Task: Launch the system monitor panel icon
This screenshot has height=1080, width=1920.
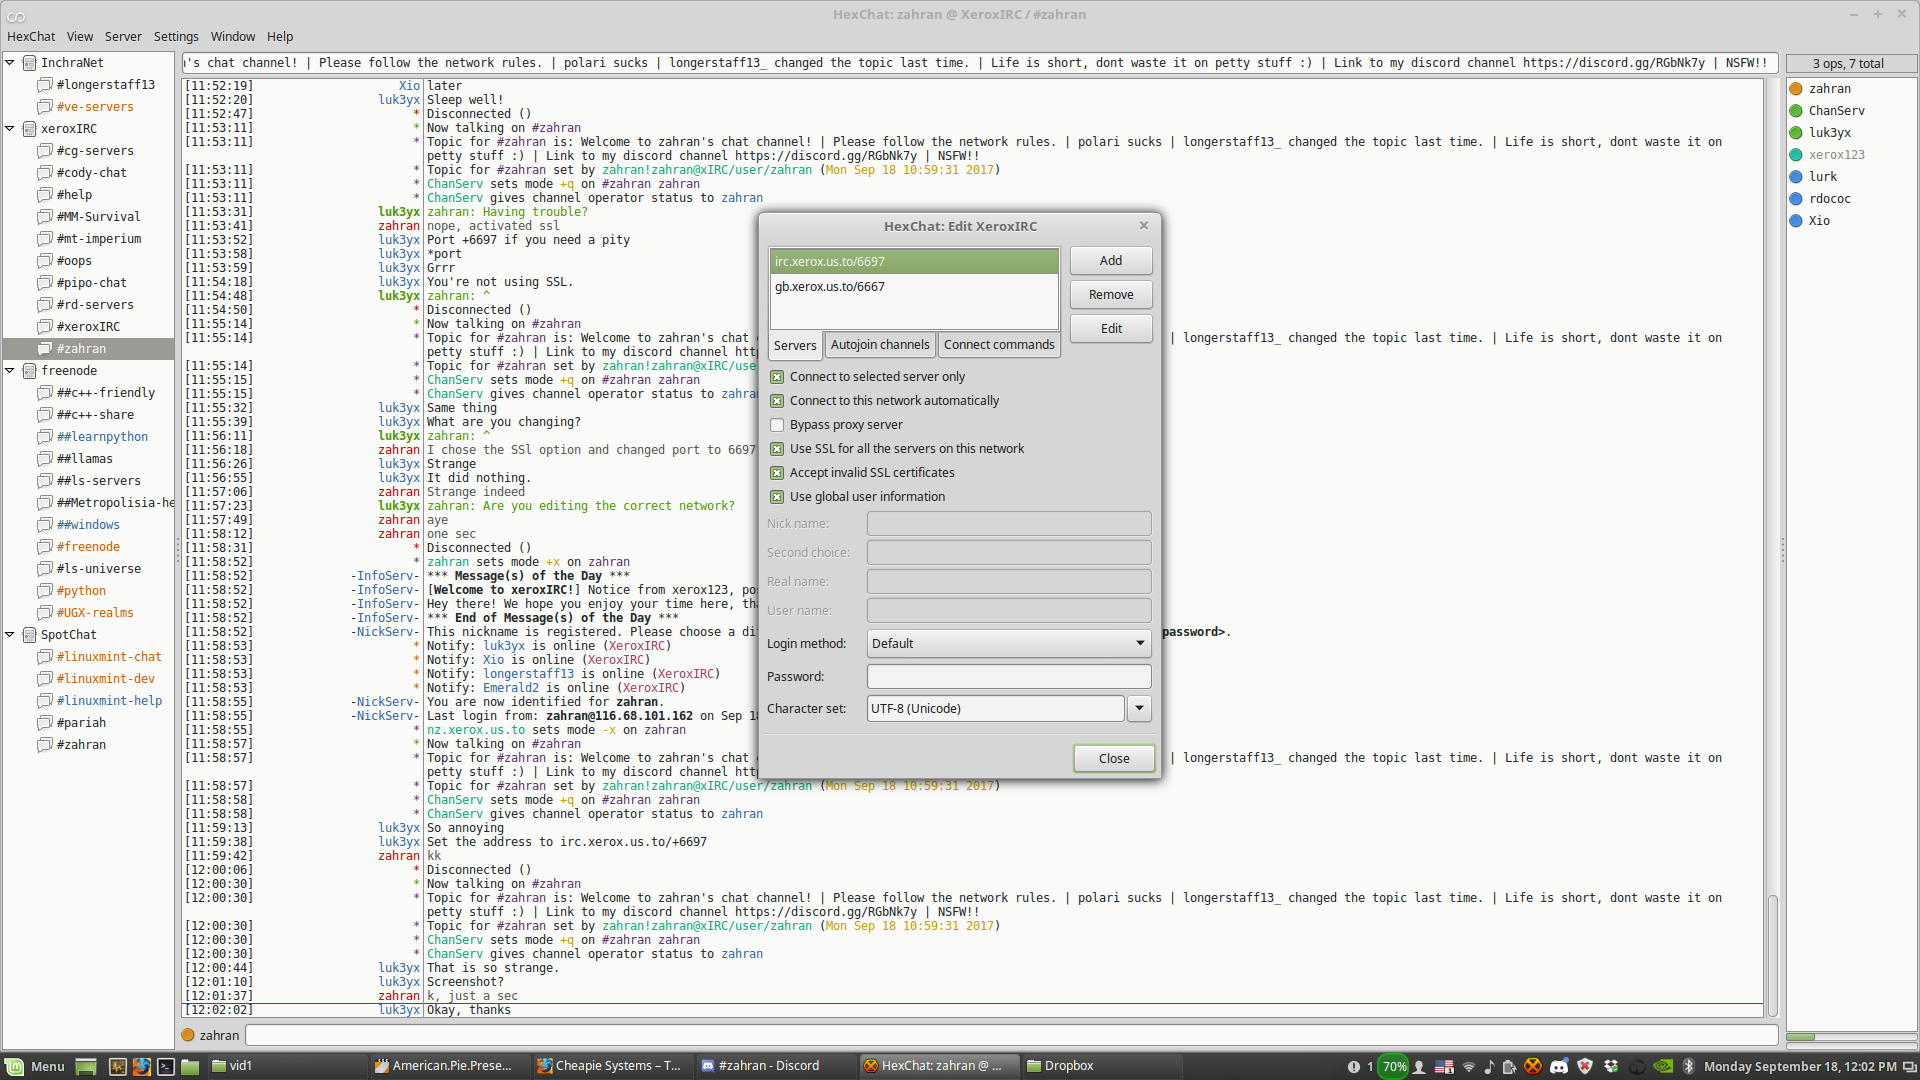Action: pyautogui.click(x=117, y=1066)
